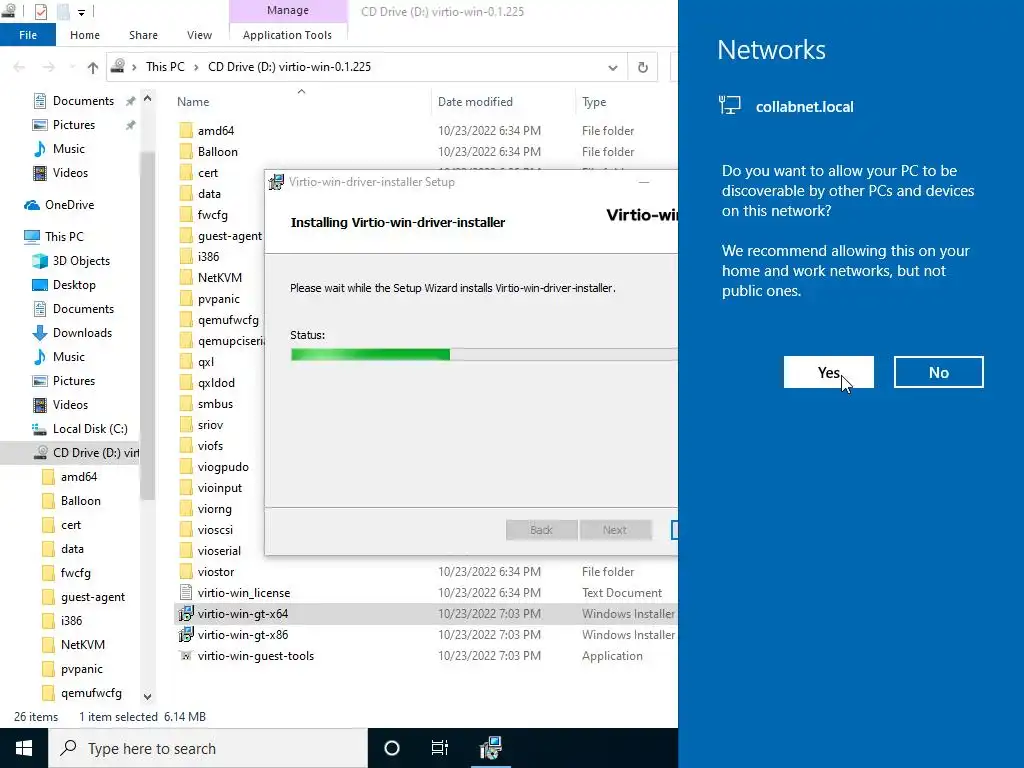Open the Home ribbon tab

85,35
